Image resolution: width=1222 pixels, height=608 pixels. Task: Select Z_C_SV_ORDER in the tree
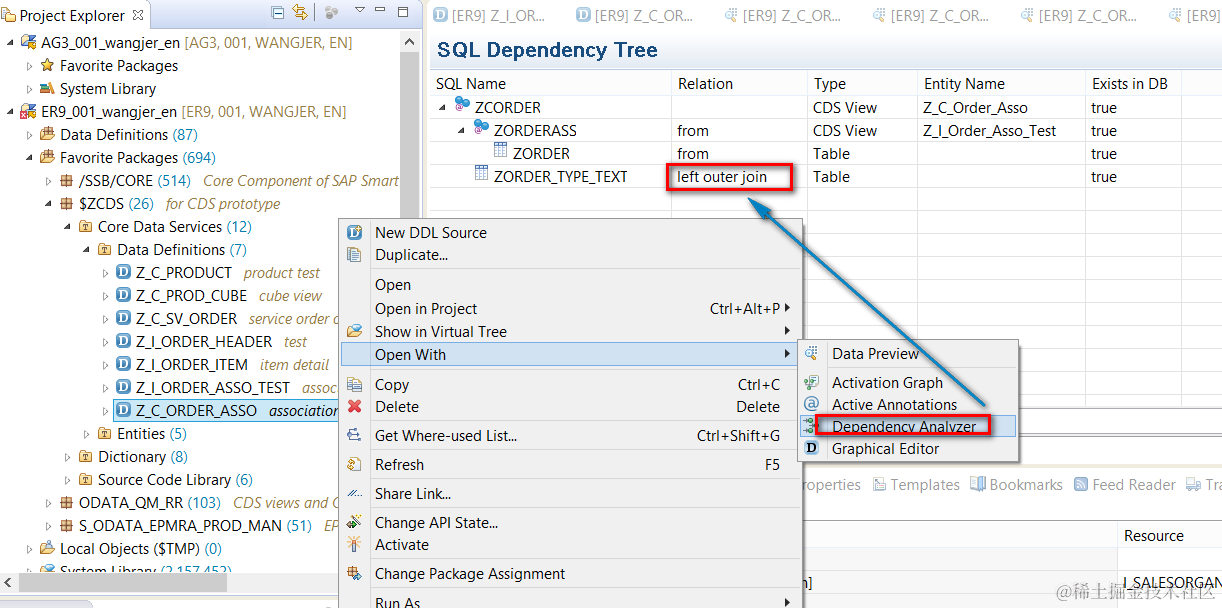[x=187, y=318]
